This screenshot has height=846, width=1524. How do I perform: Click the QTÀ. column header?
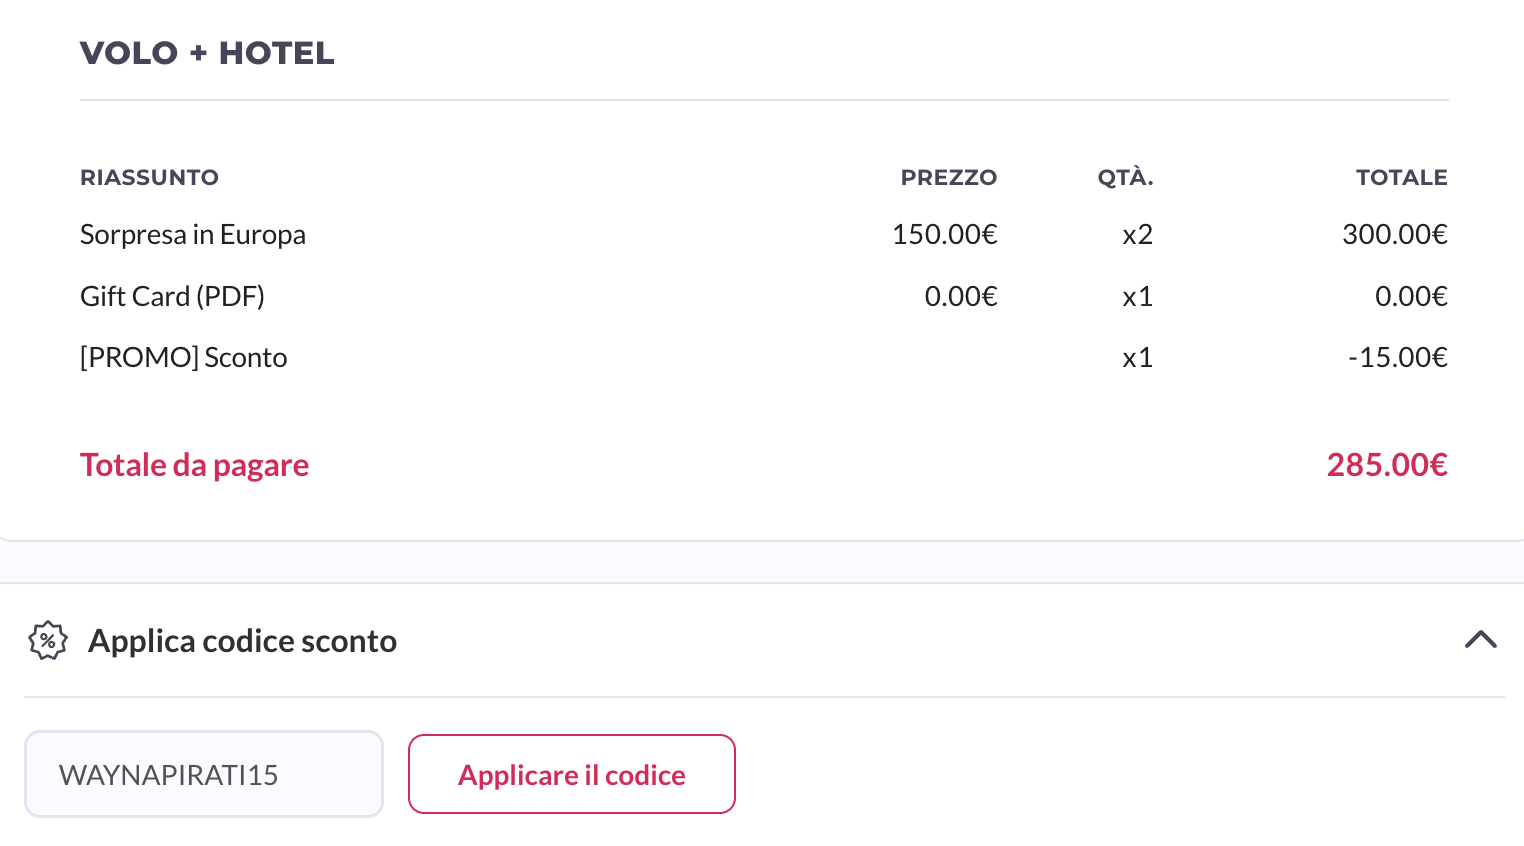tap(1125, 178)
